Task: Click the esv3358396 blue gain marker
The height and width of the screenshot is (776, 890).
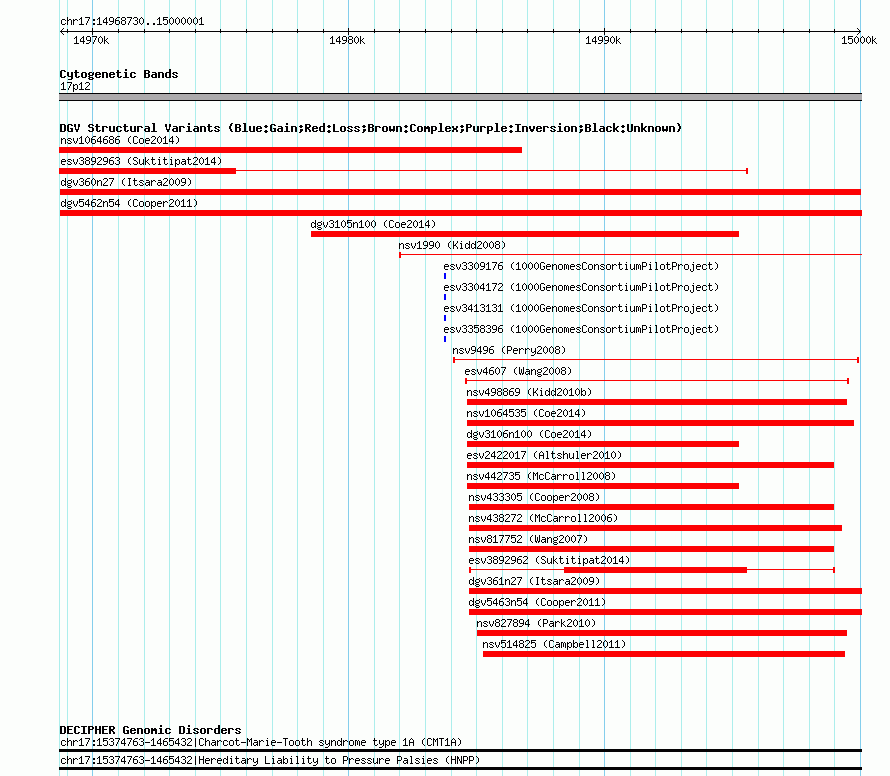Action: point(445,339)
